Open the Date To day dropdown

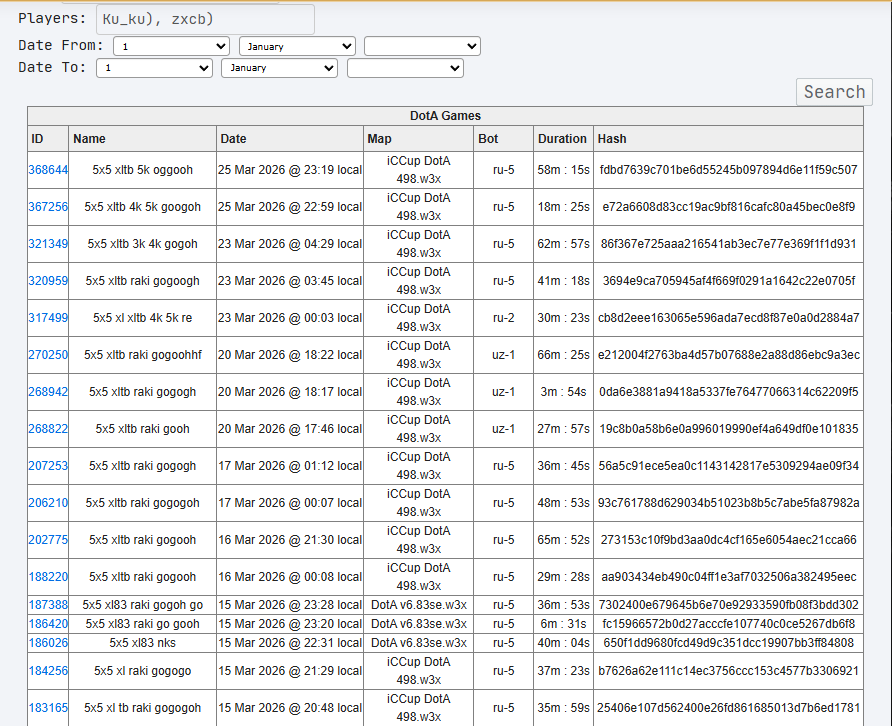154,68
